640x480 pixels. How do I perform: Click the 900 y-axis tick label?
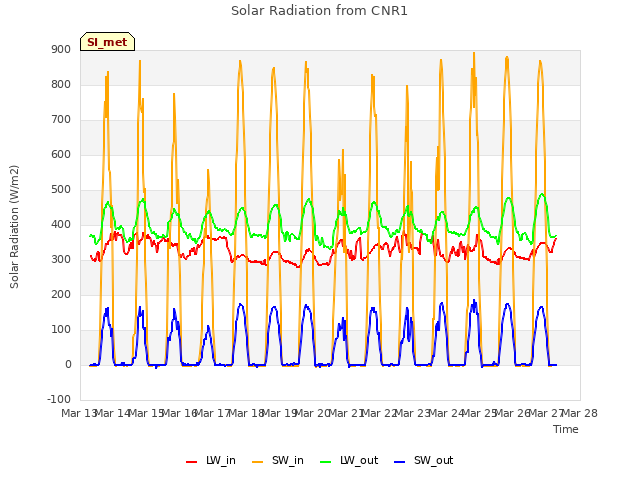61,49
